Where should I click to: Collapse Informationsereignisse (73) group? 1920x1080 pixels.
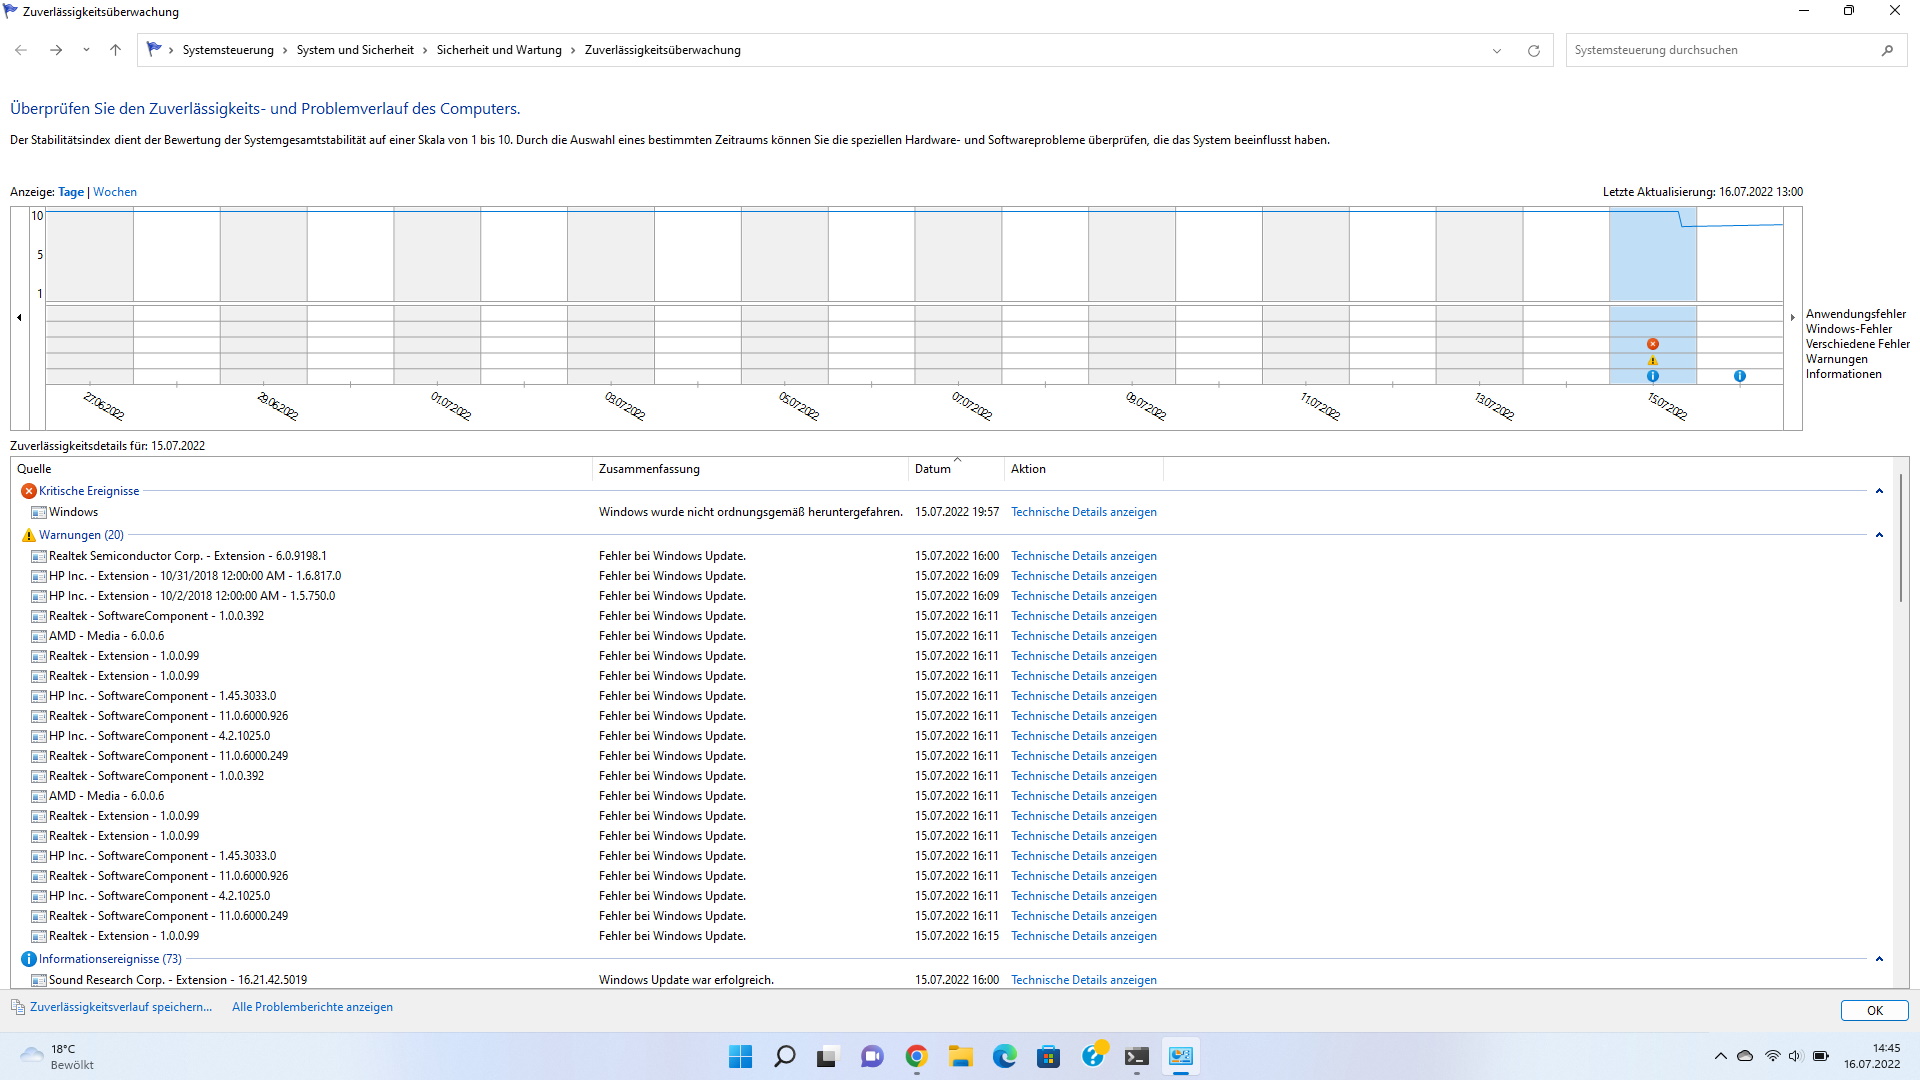pos(1878,959)
